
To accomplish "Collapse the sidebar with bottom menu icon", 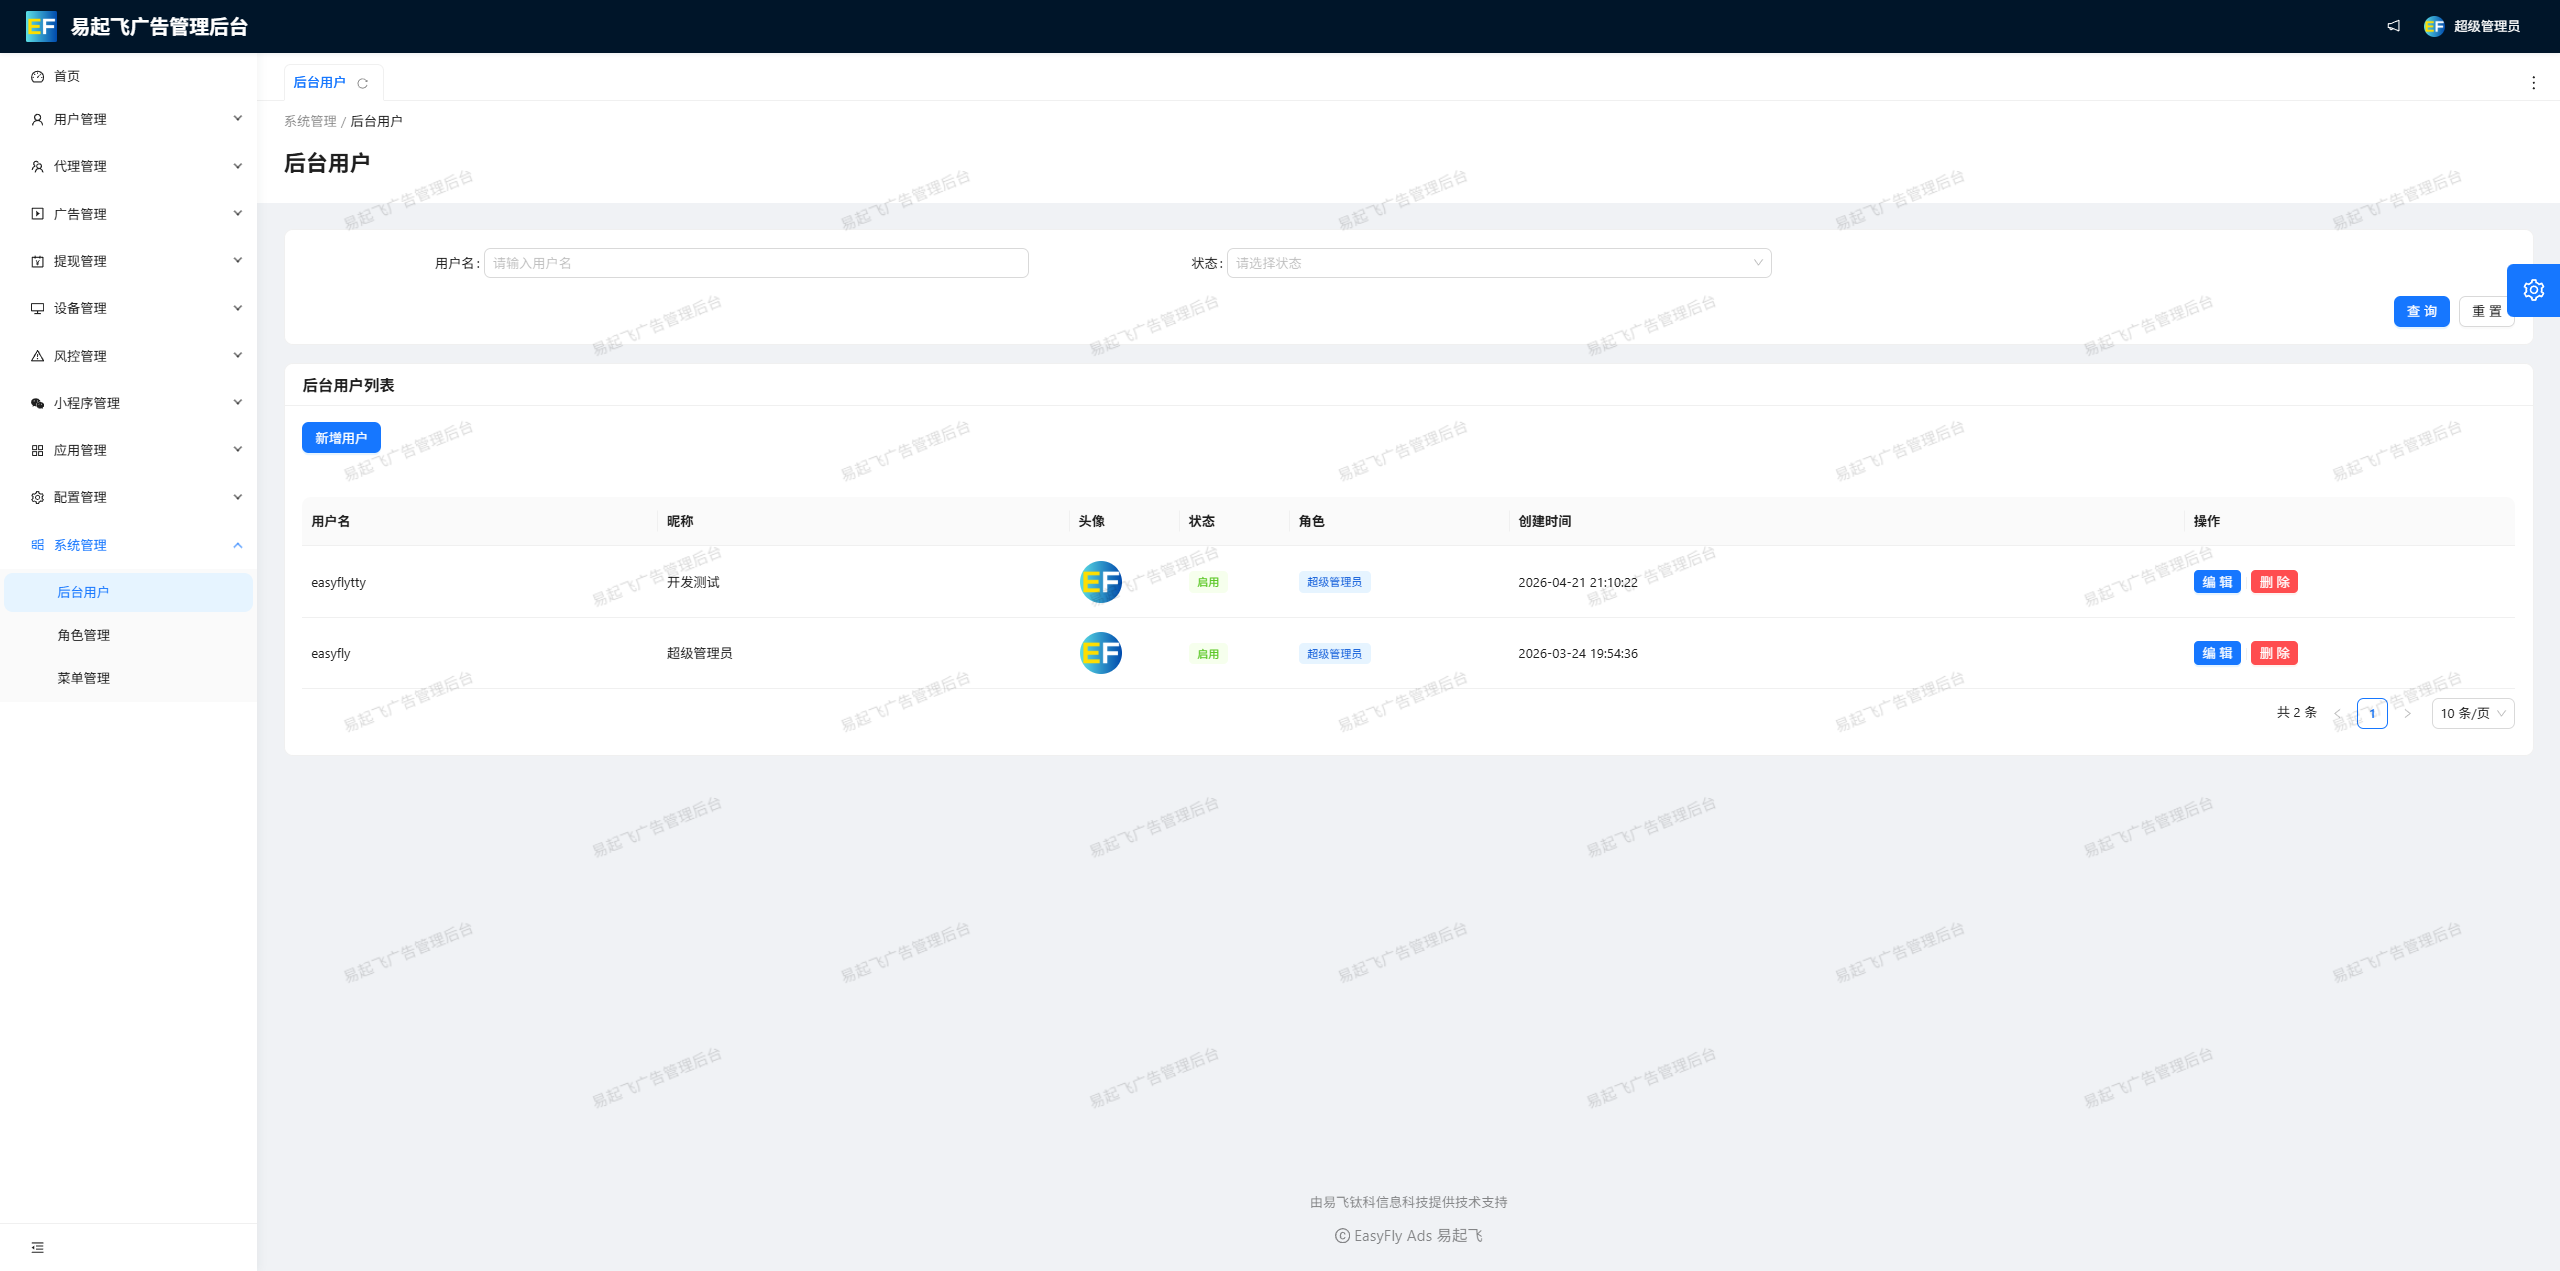I will (x=37, y=1247).
